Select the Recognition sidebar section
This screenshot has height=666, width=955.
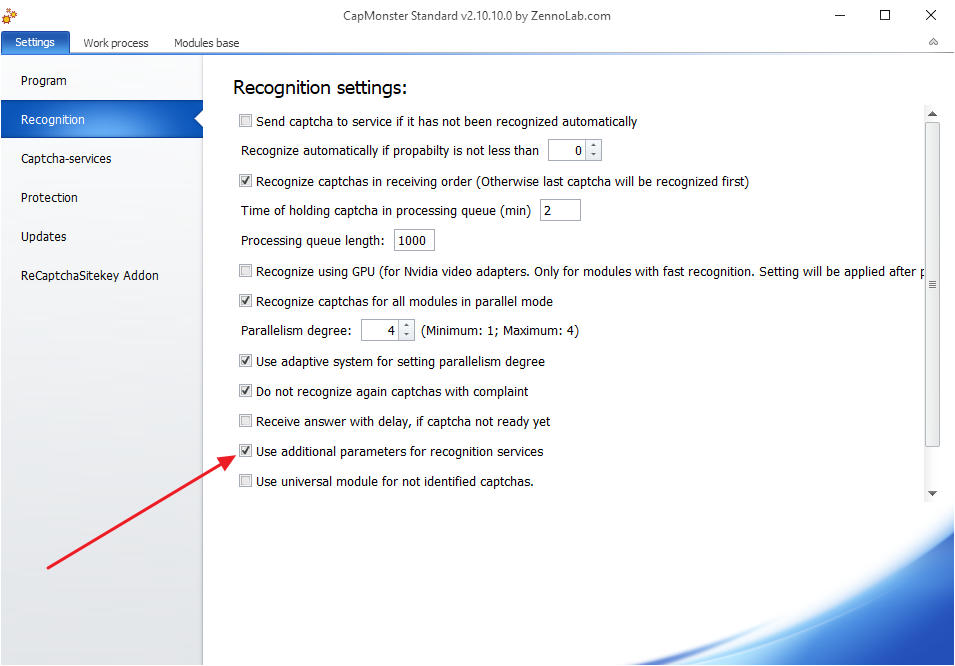point(102,119)
